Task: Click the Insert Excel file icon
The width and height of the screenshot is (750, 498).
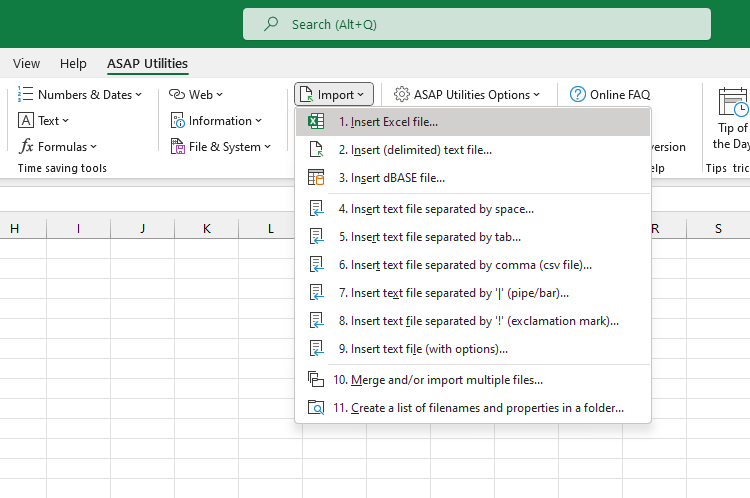Action: [316, 122]
